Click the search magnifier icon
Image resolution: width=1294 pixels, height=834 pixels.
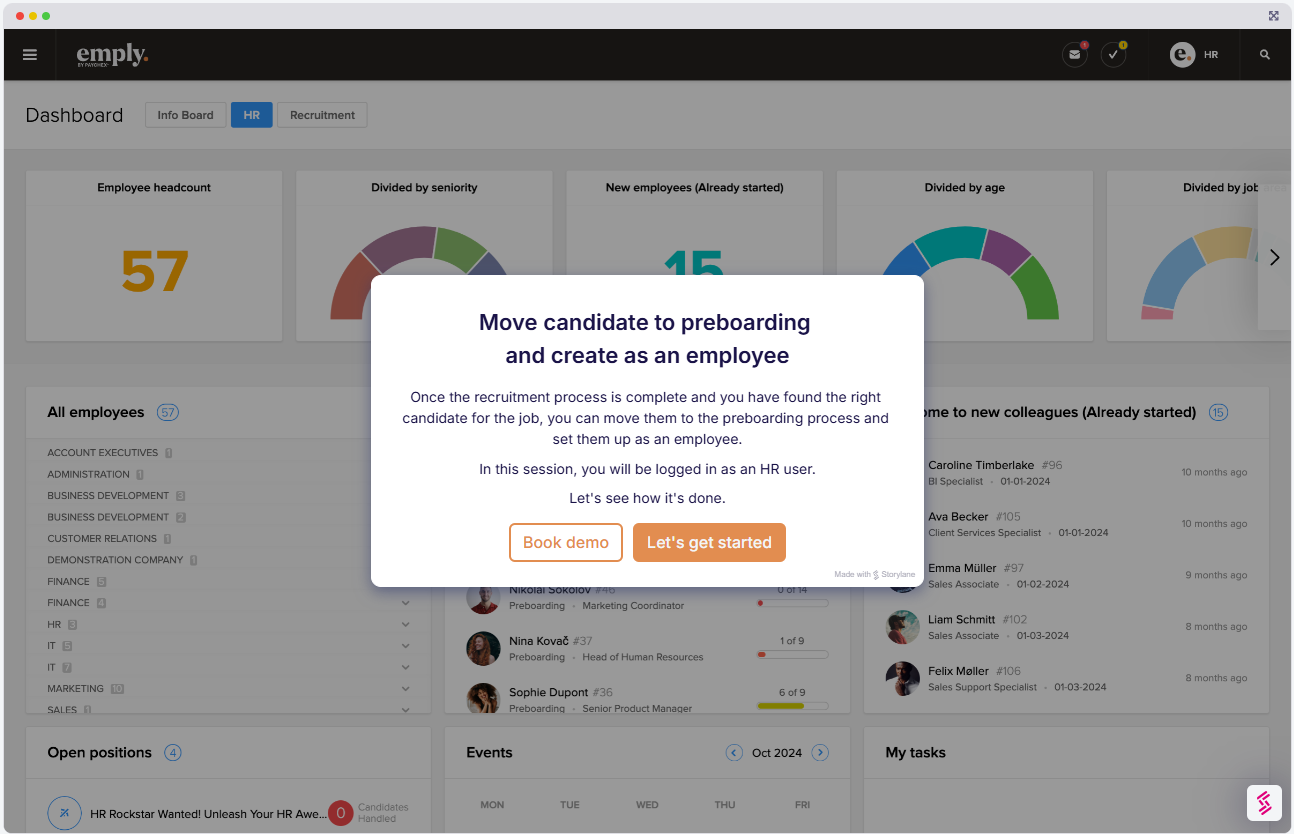[1265, 55]
